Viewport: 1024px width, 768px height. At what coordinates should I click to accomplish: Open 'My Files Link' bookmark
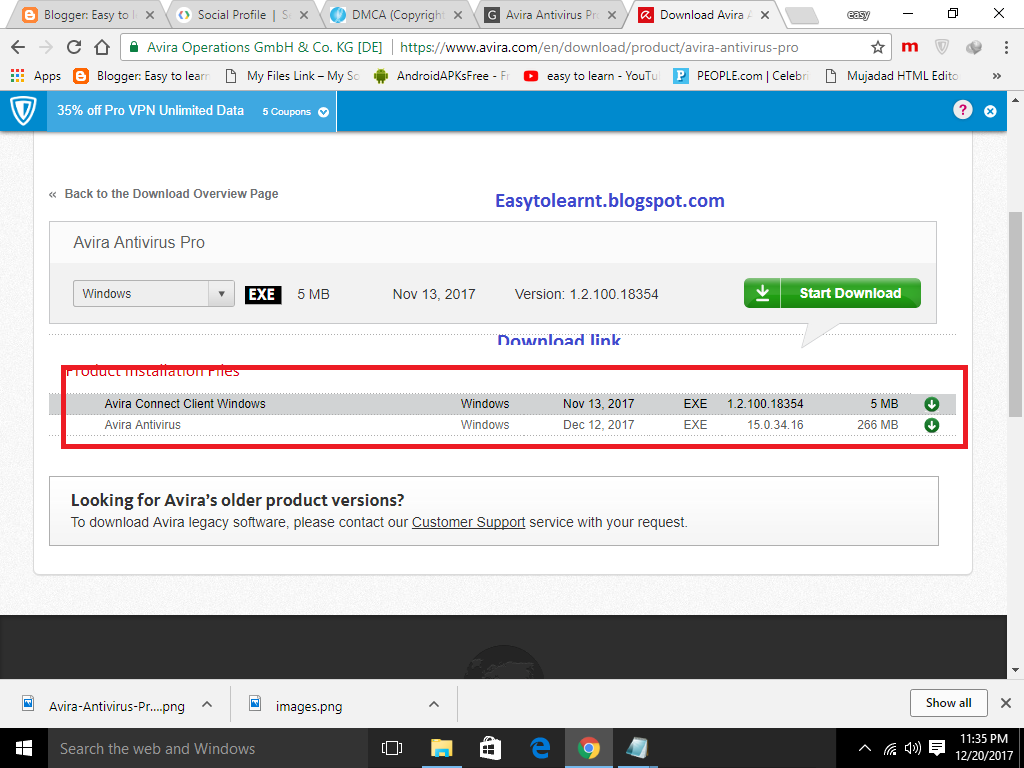click(x=292, y=76)
